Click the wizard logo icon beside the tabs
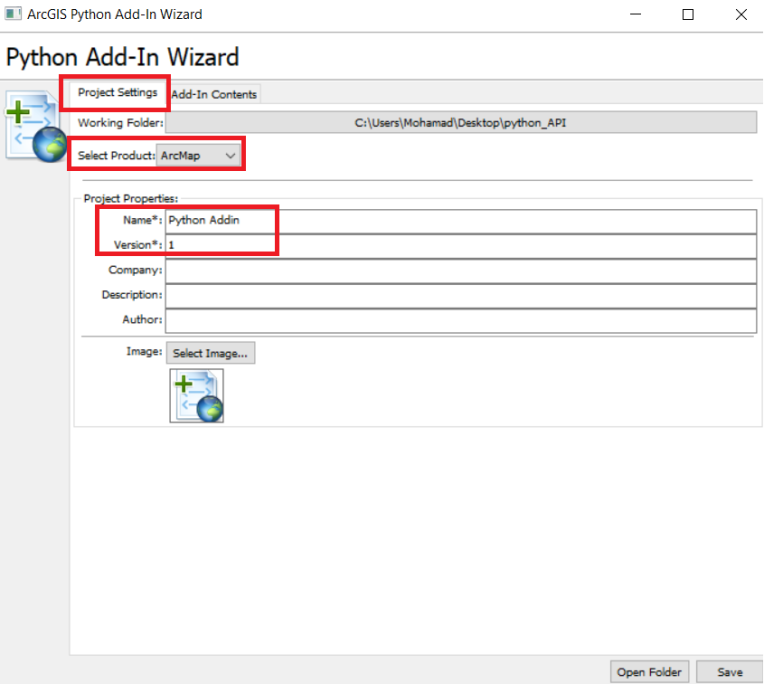Viewport: 764px width, 684px height. pos(35,126)
